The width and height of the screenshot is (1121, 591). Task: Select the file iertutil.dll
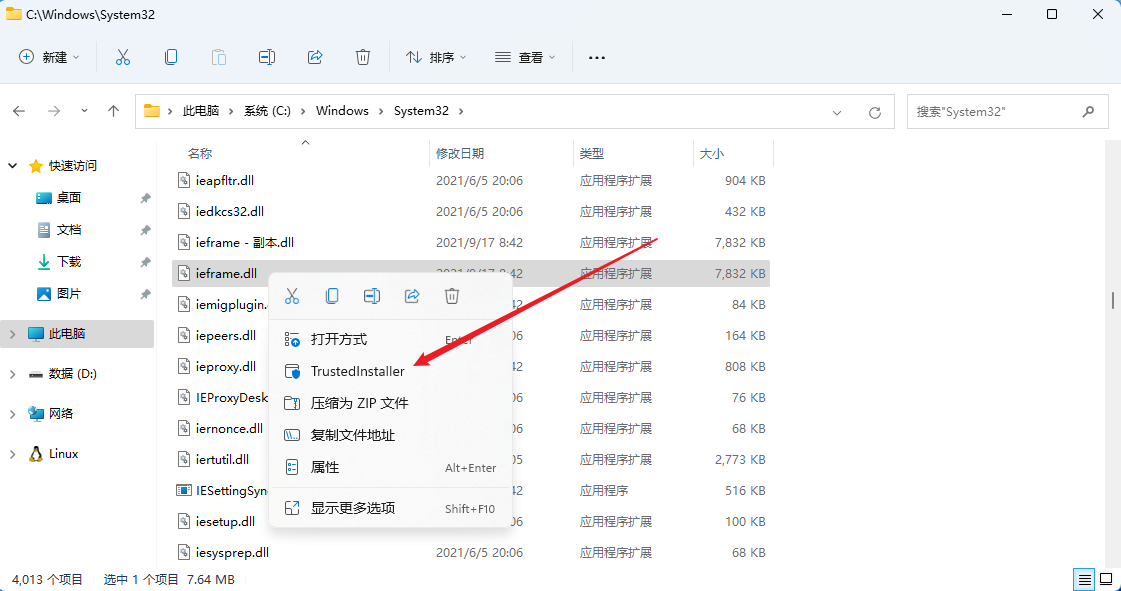222,460
